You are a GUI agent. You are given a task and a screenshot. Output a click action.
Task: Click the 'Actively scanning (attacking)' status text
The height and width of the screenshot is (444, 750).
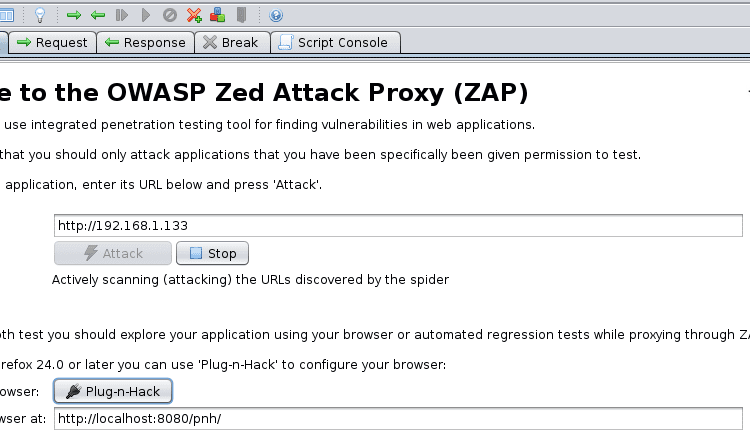click(x=250, y=279)
